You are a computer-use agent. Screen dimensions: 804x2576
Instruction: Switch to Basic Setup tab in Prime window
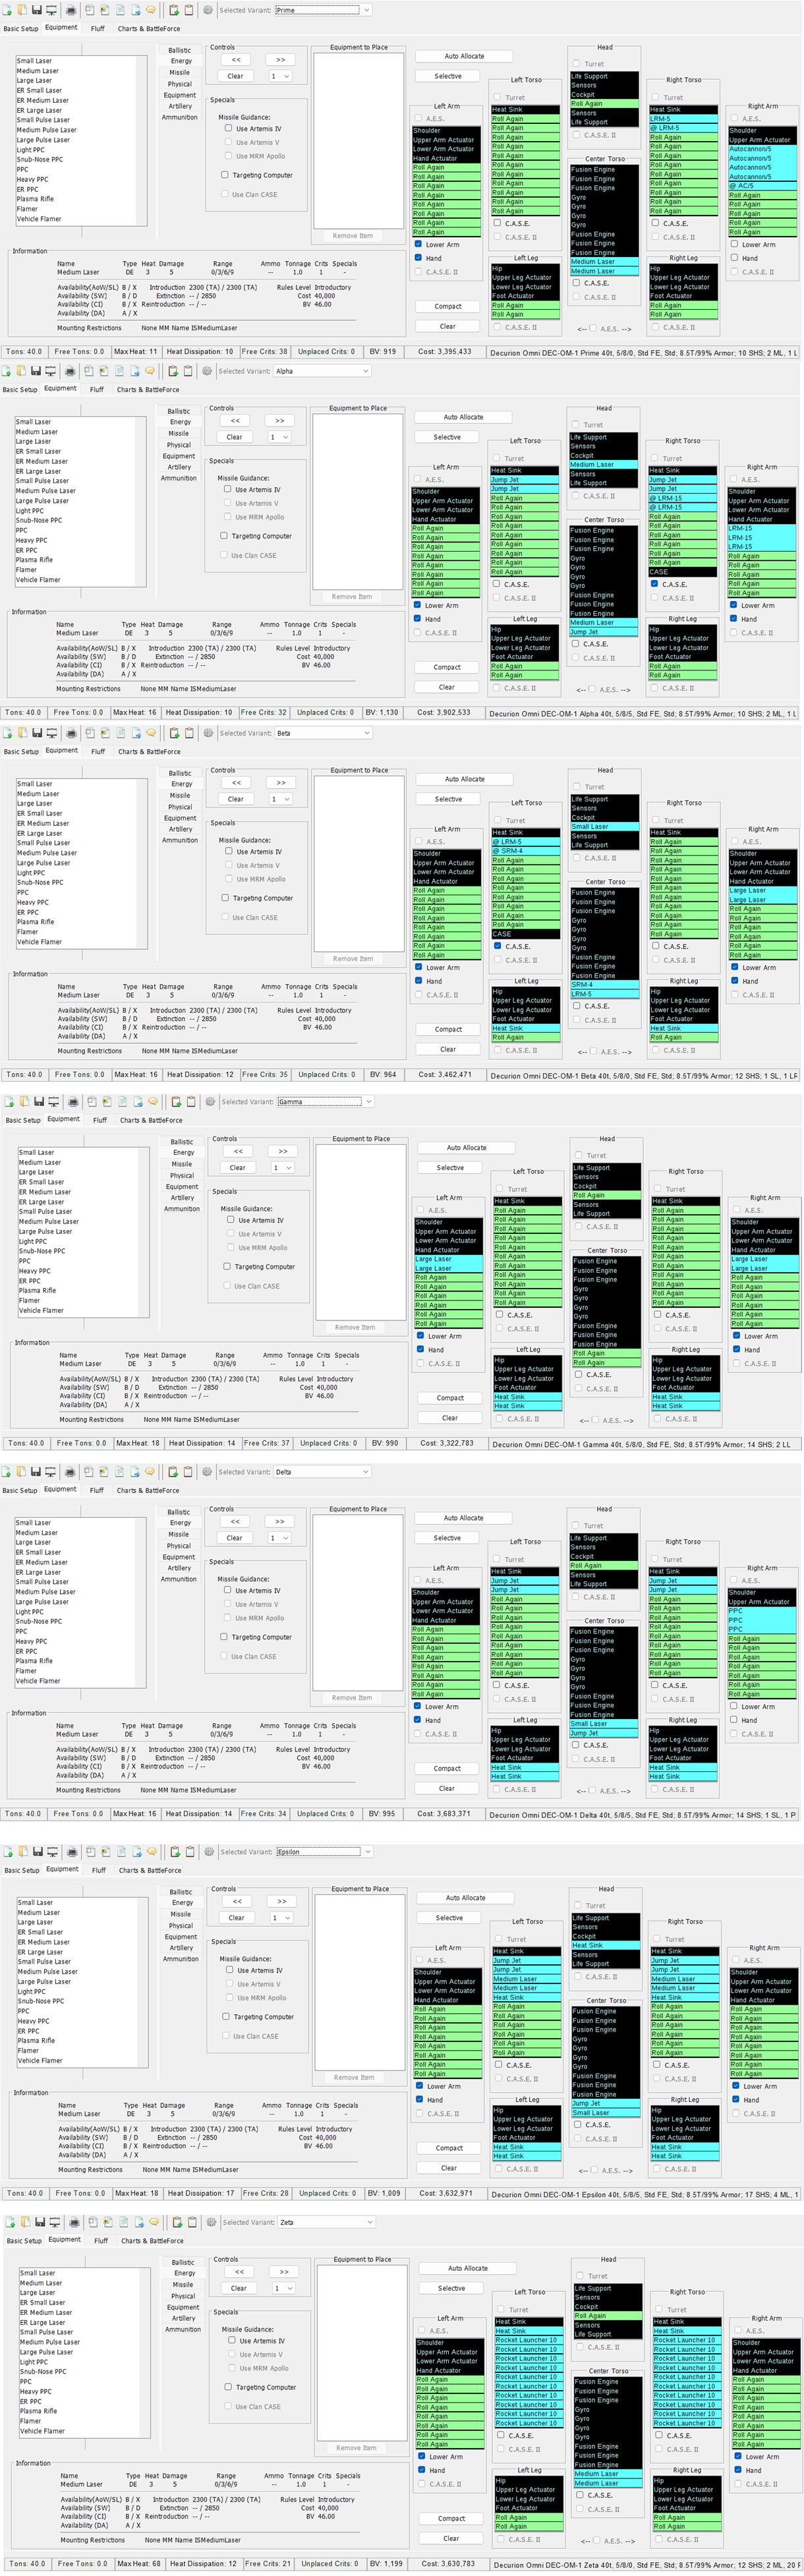(21, 29)
